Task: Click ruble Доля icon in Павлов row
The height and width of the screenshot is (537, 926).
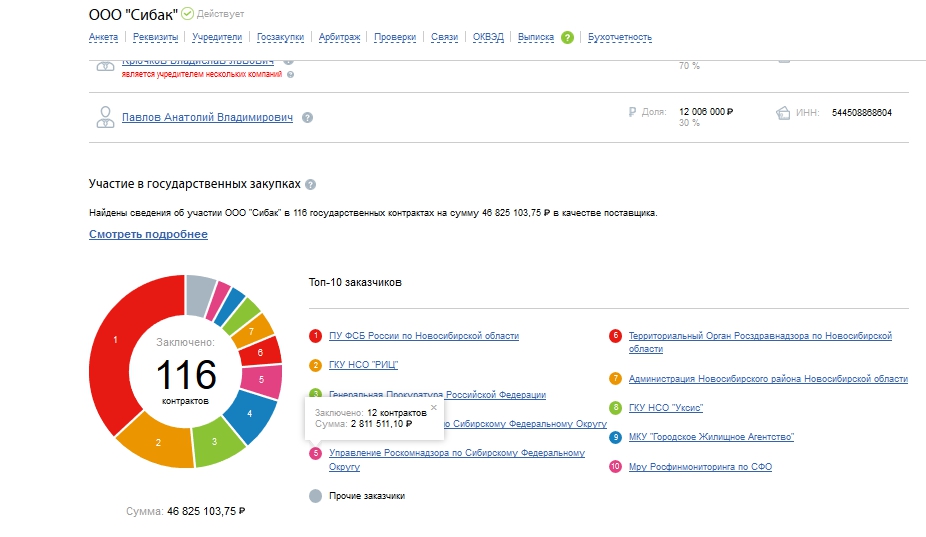Action: [x=632, y=112]
